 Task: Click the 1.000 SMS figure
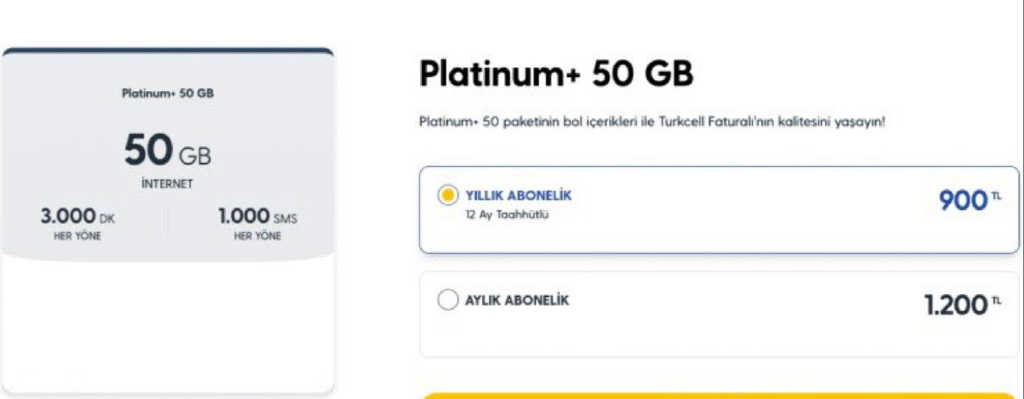257,216
